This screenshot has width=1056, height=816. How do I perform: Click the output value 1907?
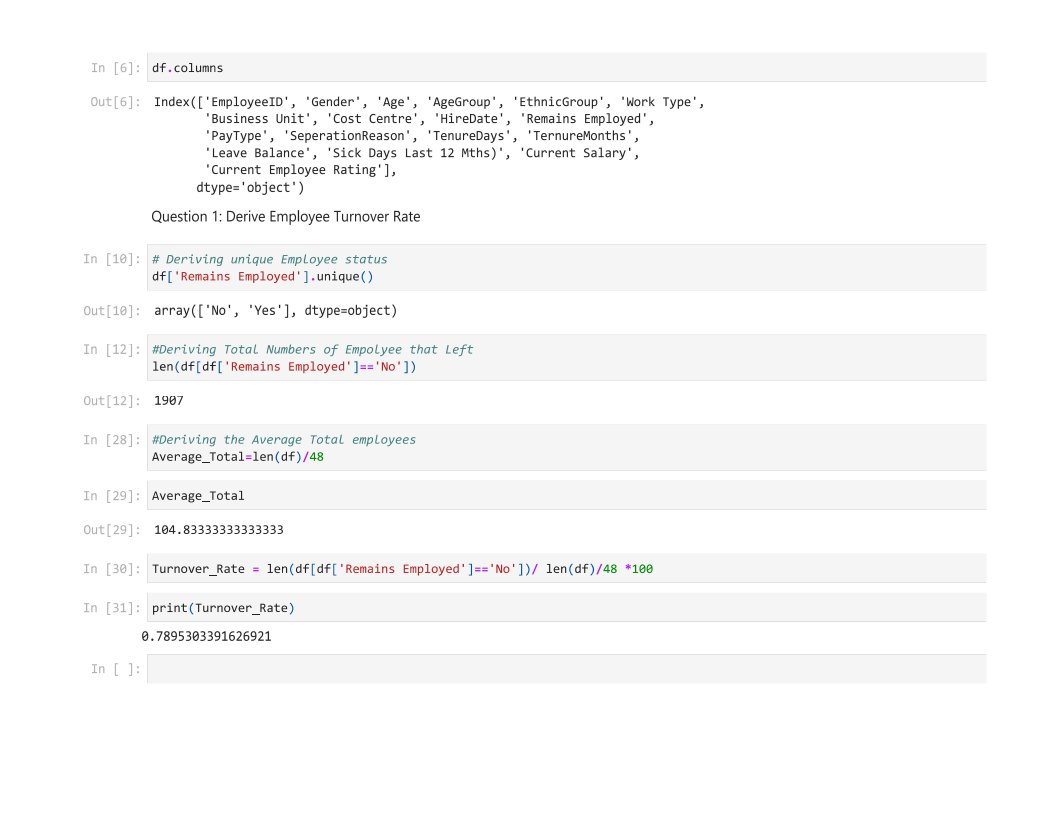(168, 401)
